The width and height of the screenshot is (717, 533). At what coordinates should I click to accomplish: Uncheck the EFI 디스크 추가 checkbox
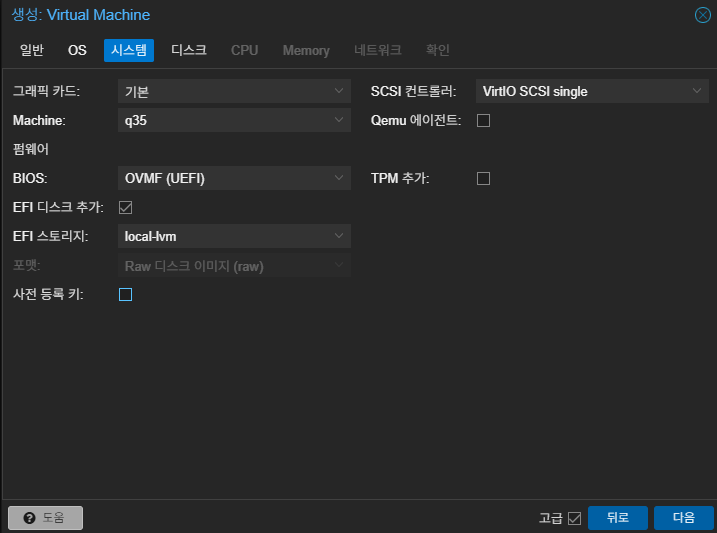[125, 208]
